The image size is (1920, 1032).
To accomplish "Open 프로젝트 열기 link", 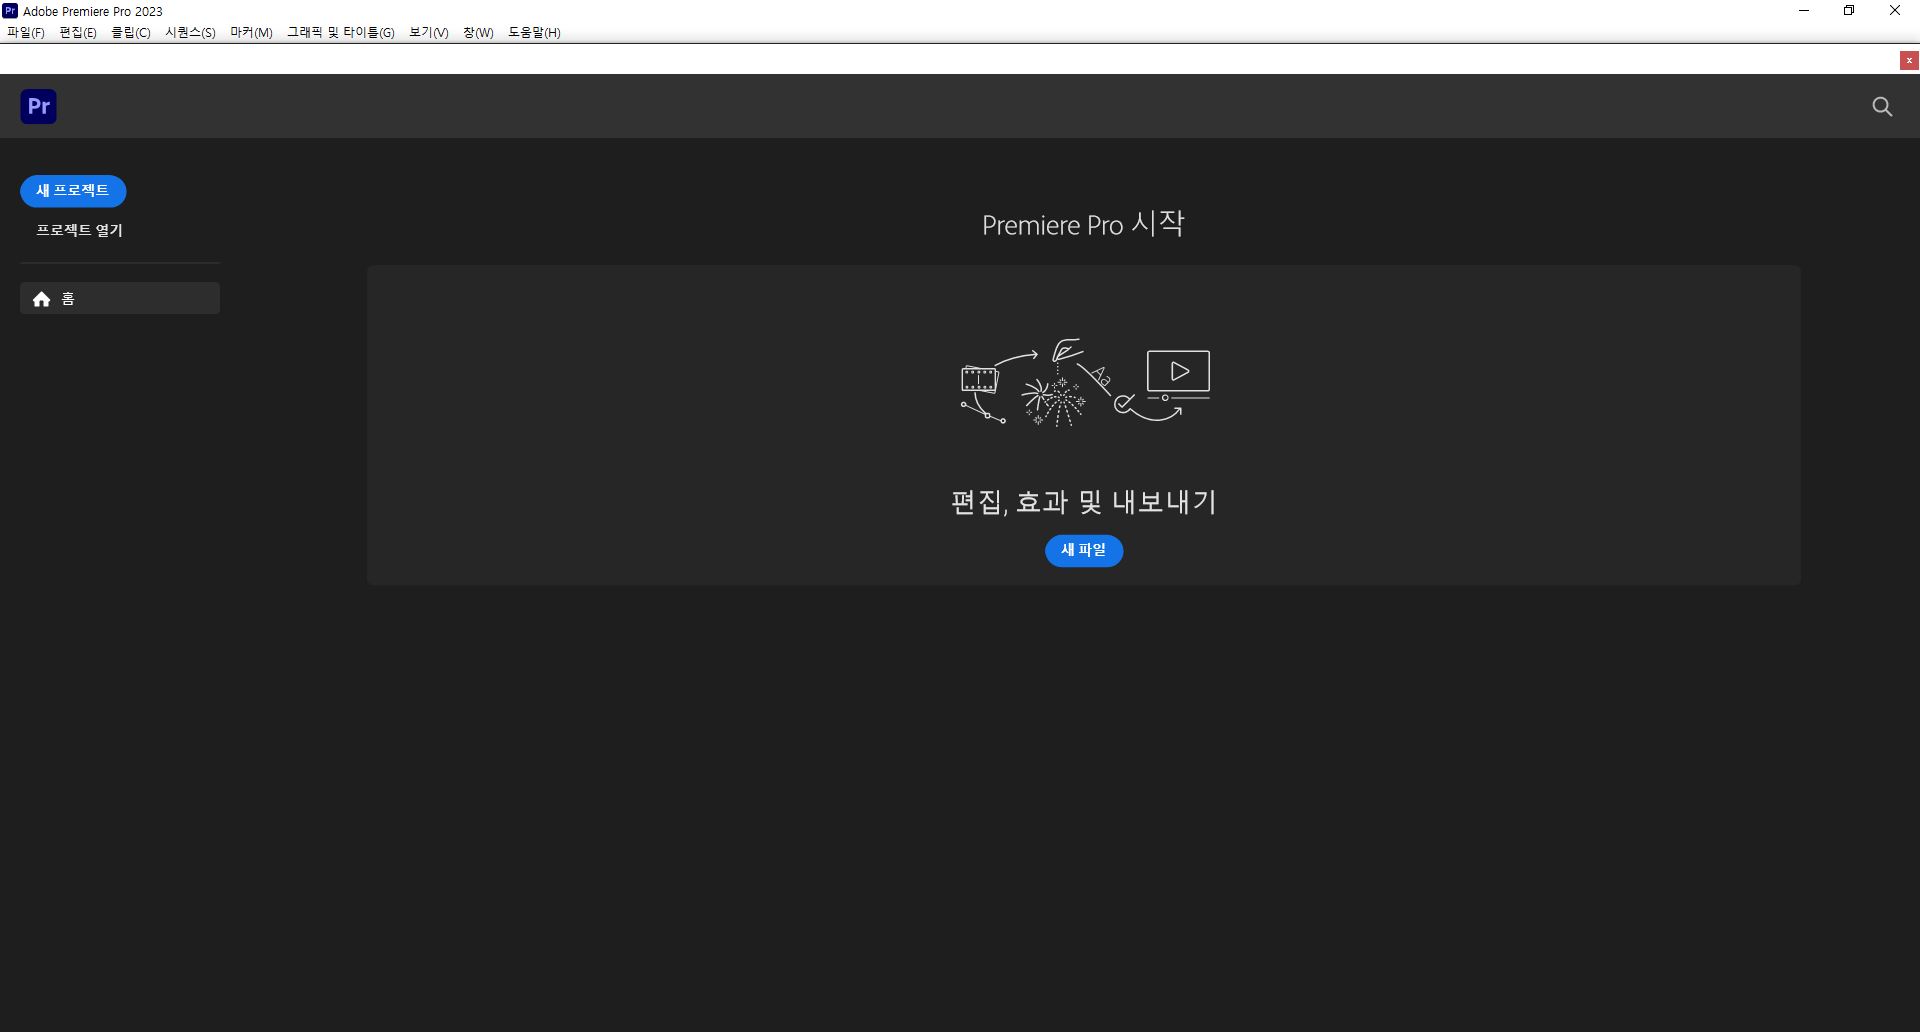I will [79, 230].
